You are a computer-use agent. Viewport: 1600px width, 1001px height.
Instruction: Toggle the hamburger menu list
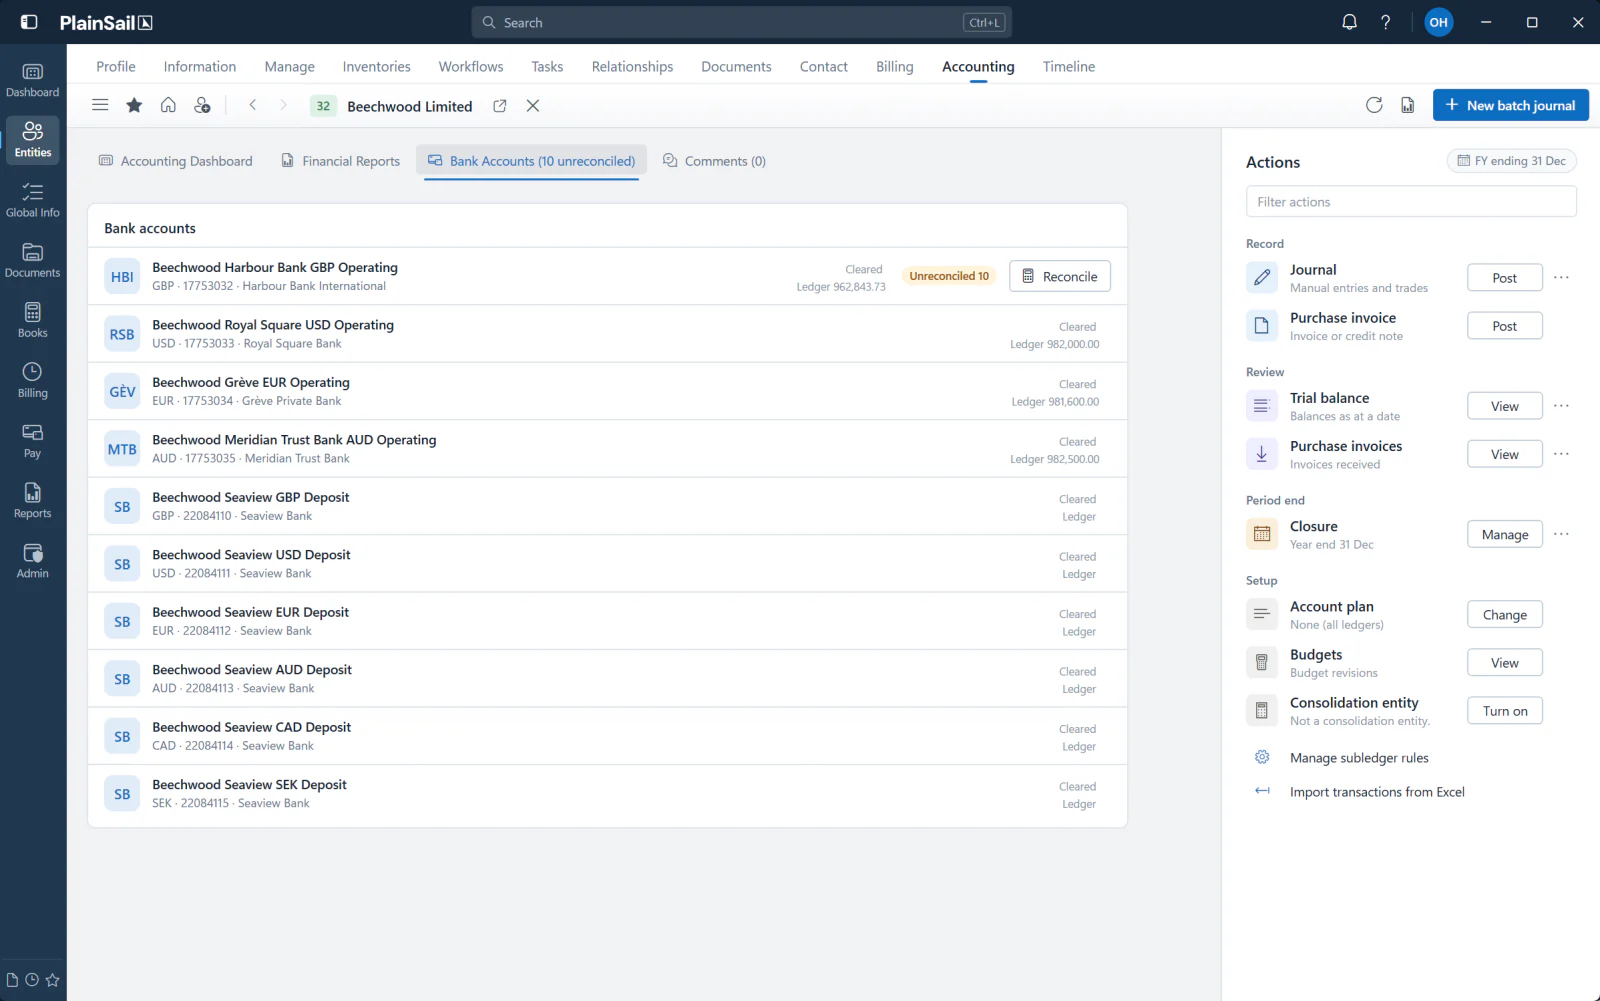[100, 105]
